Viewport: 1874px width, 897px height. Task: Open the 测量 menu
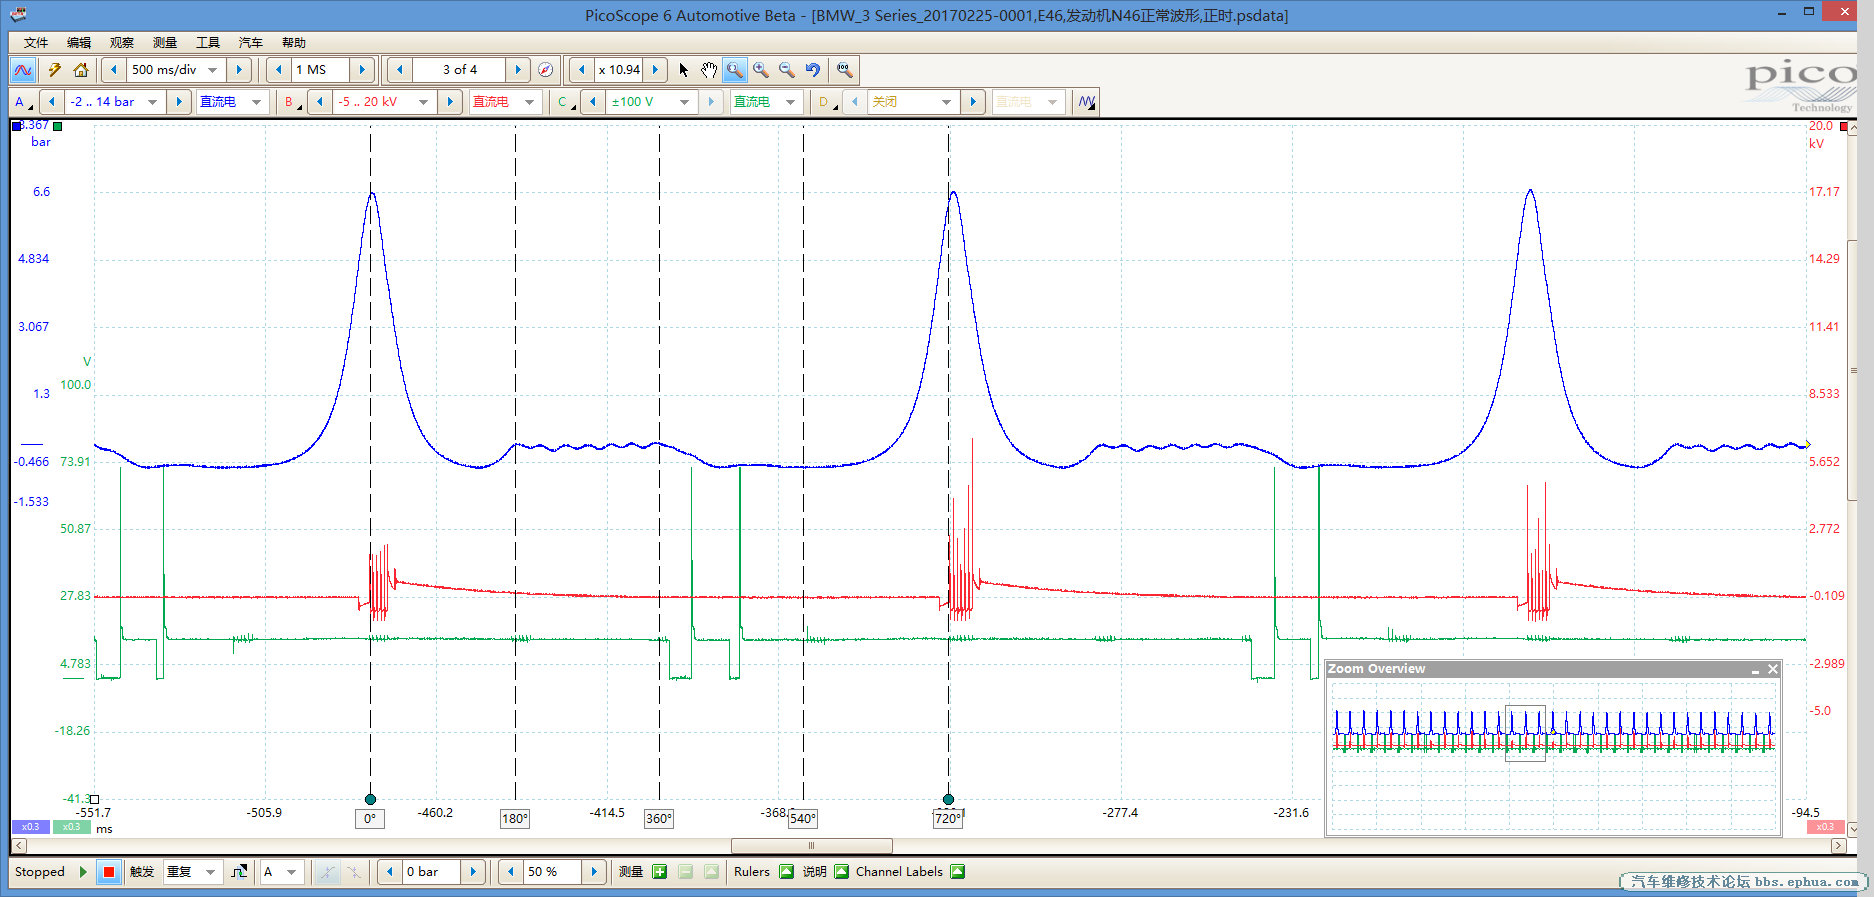(165, 42)
